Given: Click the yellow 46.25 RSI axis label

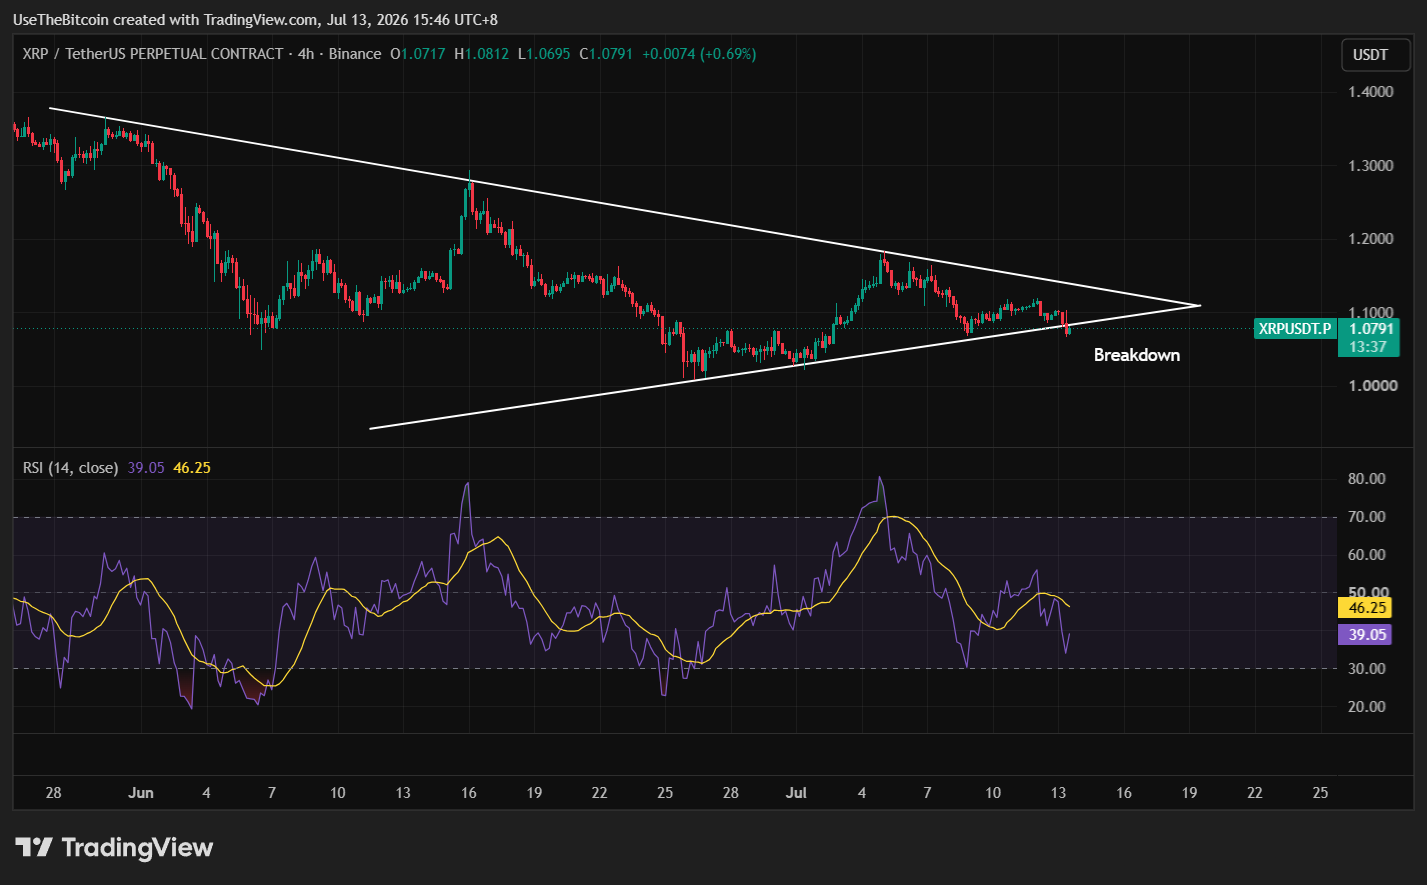Looking at the screenshot, I should (x=1365, y=607).
